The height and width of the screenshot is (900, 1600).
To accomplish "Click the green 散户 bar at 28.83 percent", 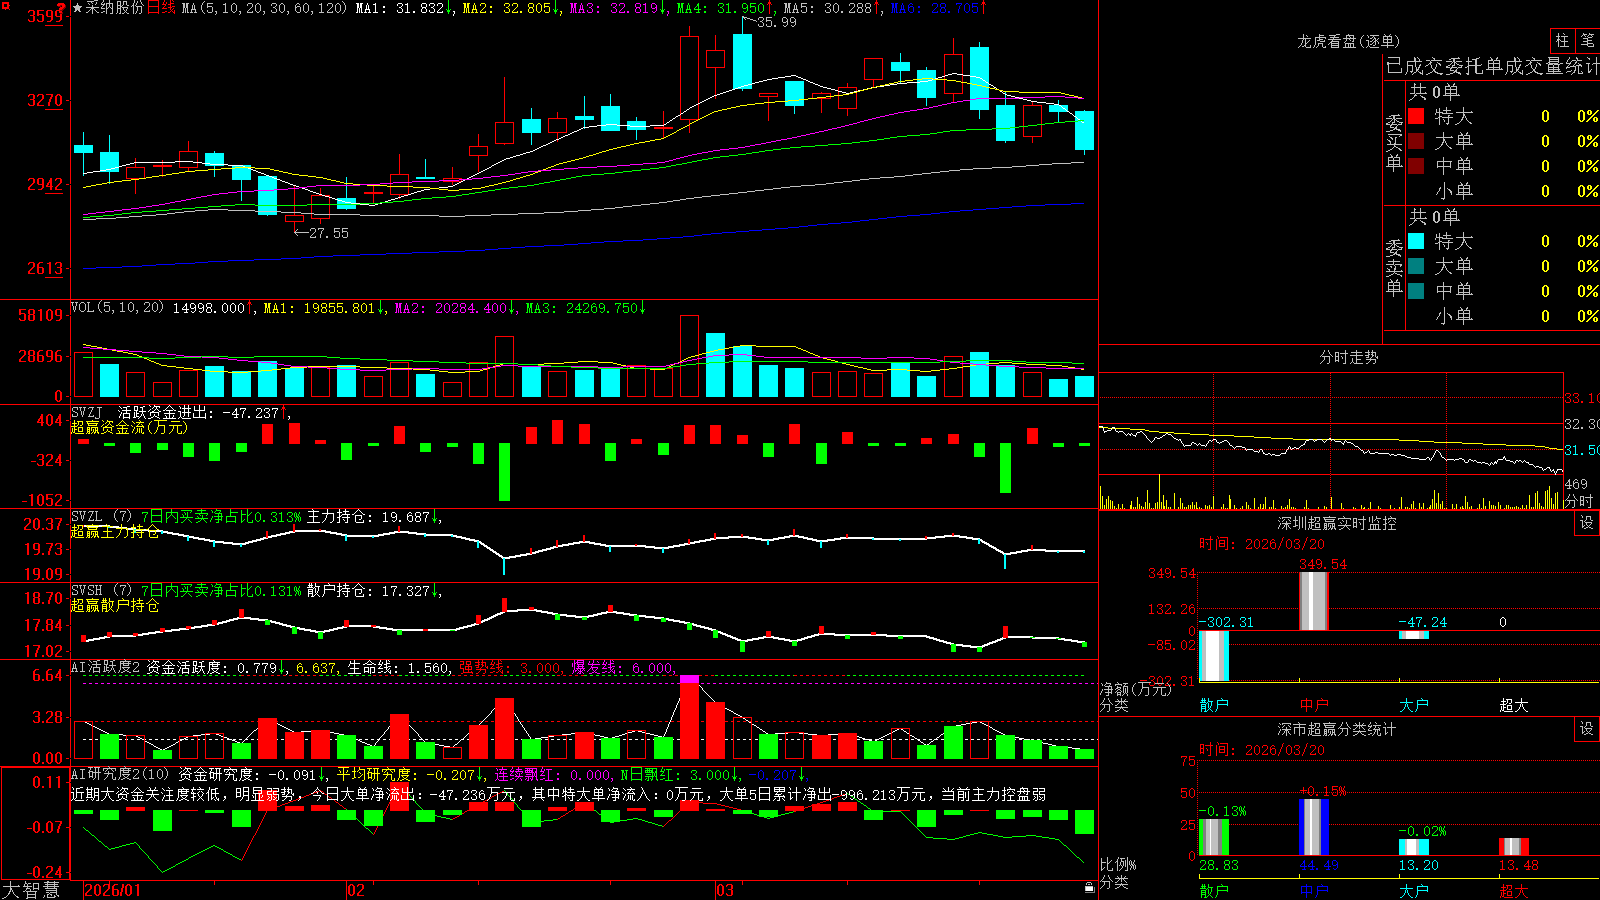I will (1214, 837).
